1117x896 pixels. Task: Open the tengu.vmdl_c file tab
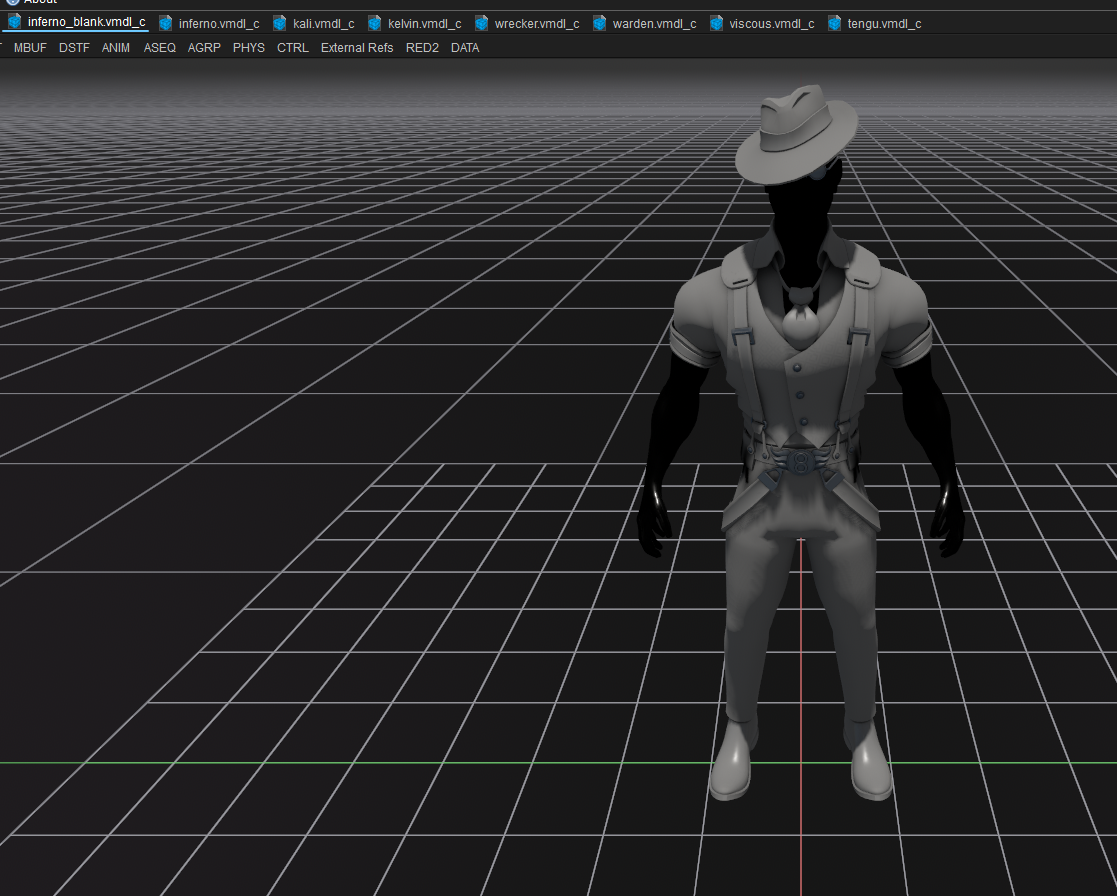coord(876,24)
